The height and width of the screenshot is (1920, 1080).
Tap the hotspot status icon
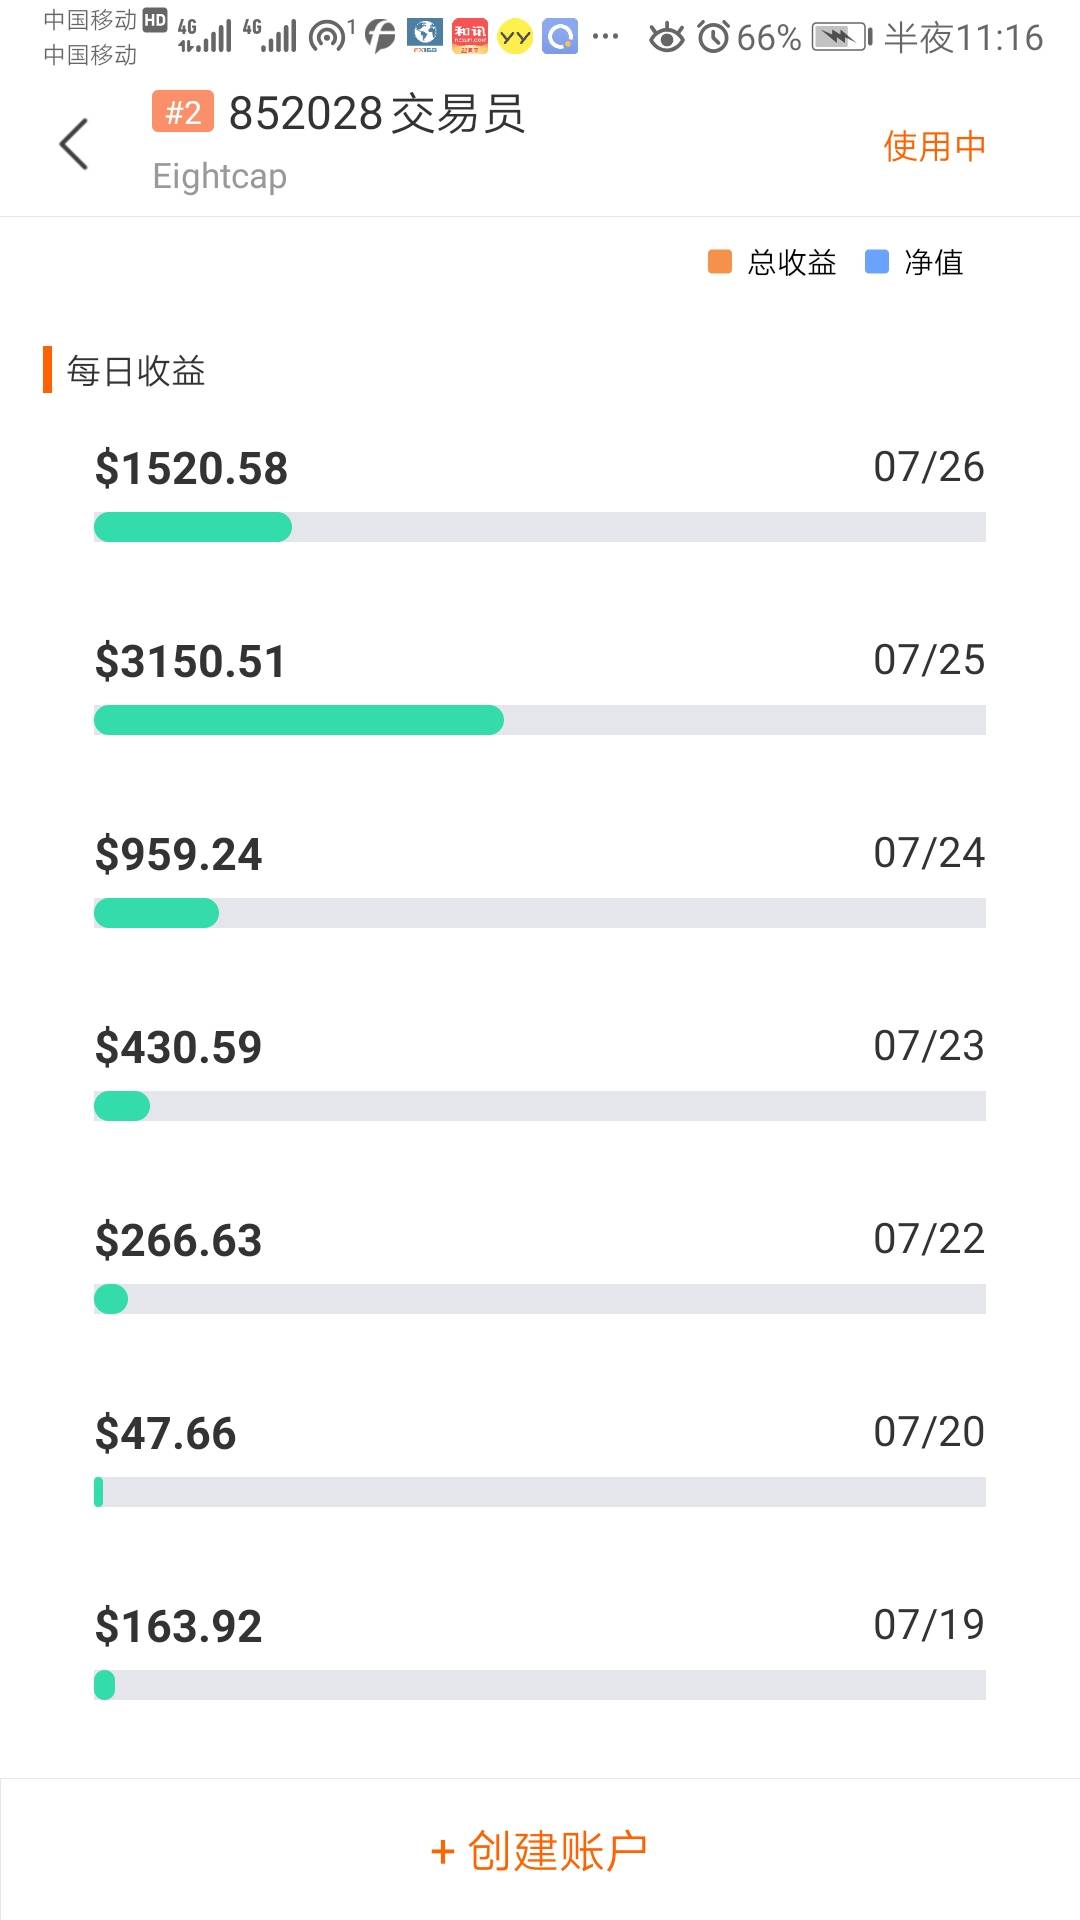pos(328,37)
